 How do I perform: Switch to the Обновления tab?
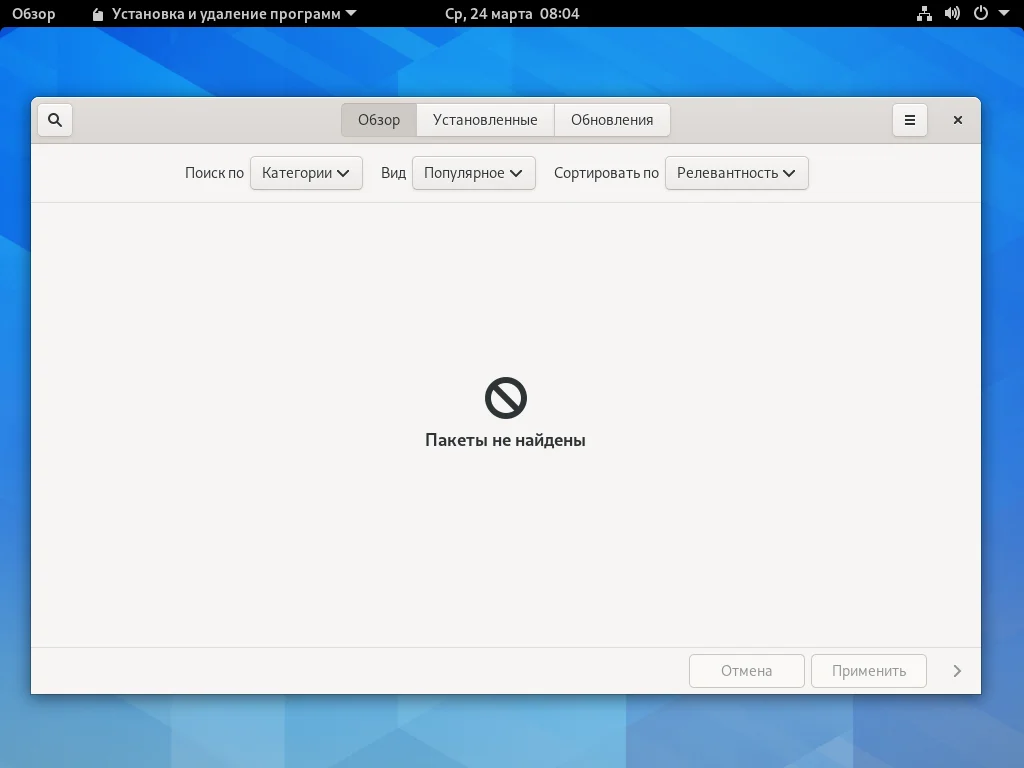[612, 119]
